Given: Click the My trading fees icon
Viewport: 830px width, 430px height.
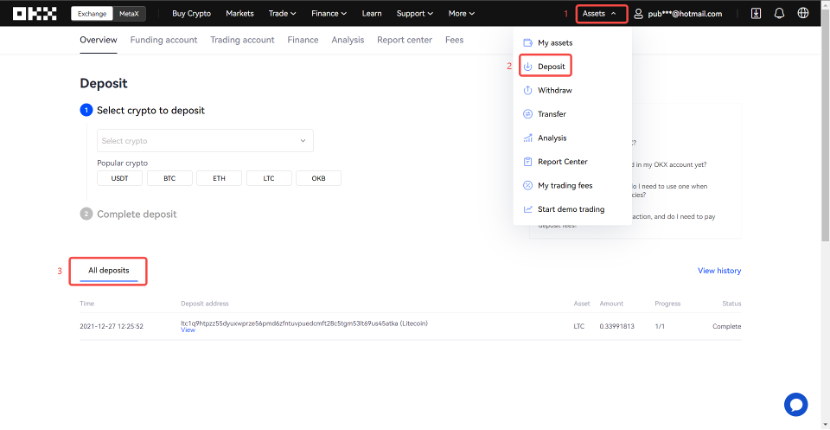Looking at the screenshot, I should (527, 186).
